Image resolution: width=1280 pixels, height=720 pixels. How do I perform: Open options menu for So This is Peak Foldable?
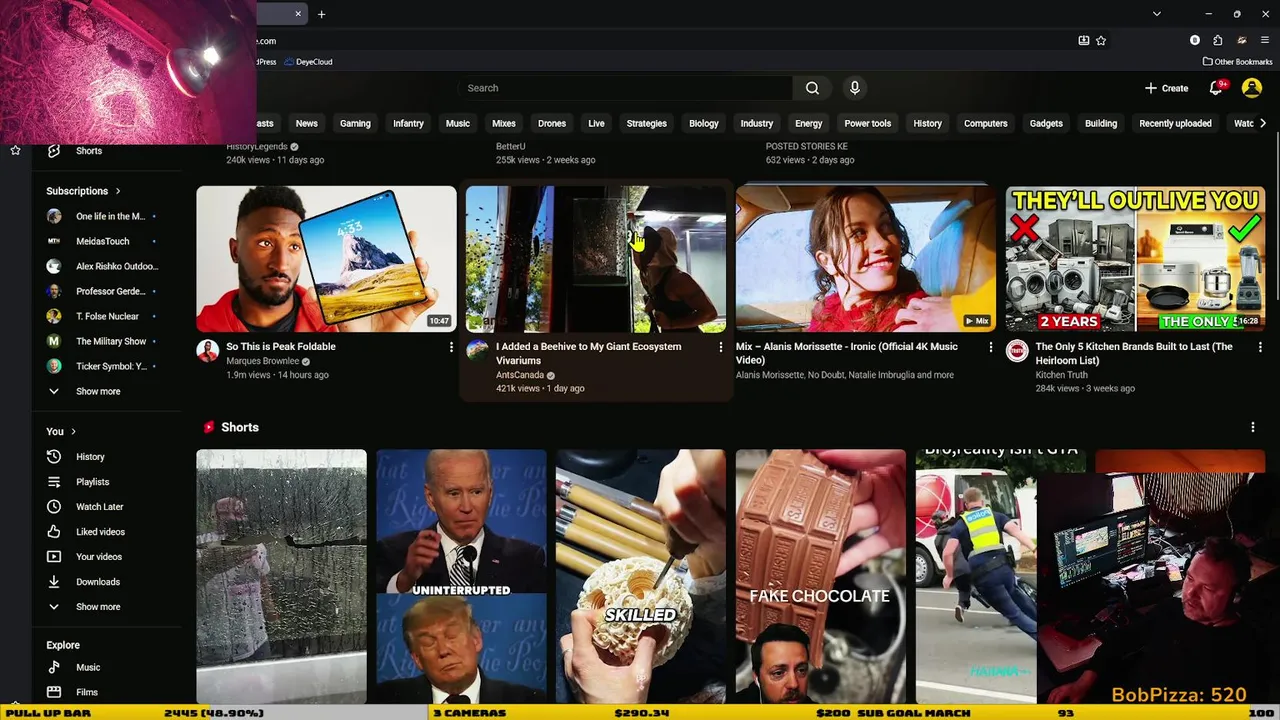[451, 347]
